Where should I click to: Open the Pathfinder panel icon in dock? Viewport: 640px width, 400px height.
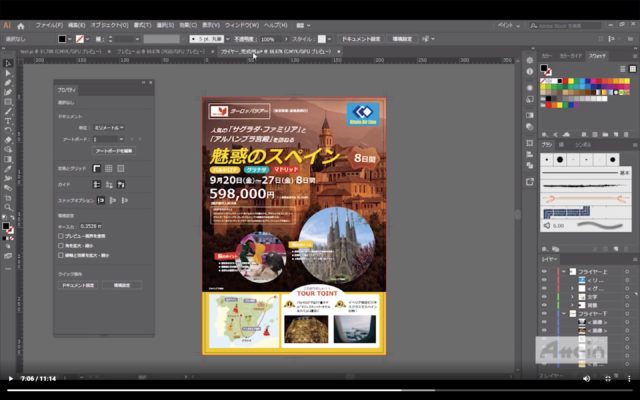coord(530,165)
